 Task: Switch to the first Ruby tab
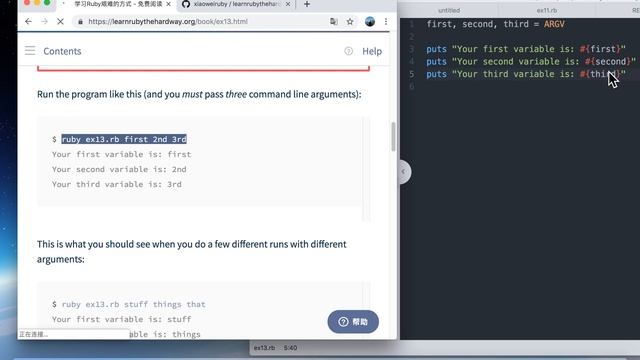pyautogui.click(x=116, y=4)
